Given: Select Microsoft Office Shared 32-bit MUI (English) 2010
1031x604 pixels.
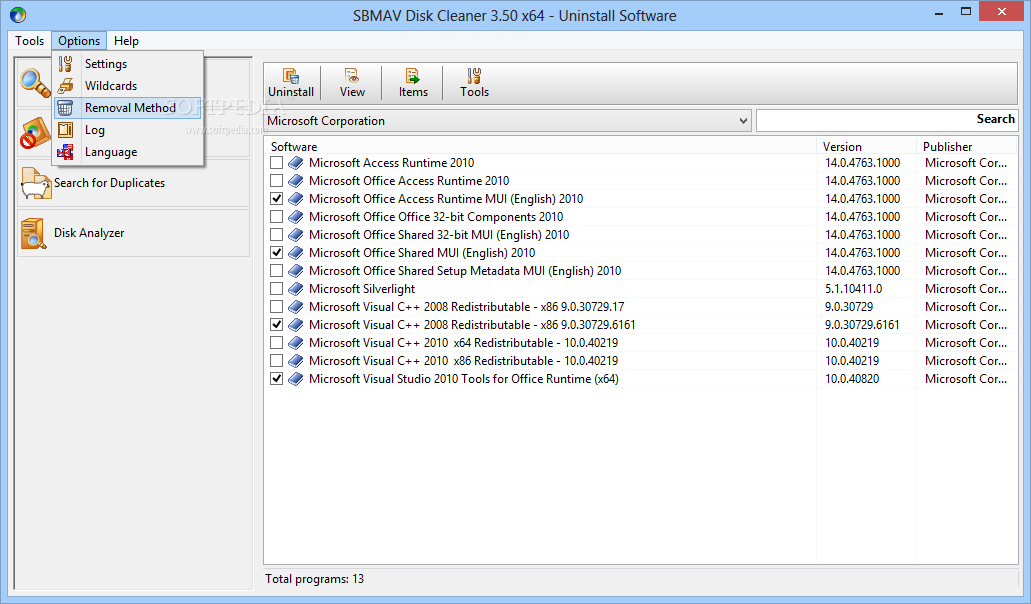Looking at the screenshot, I should click(x=439, y=235).
